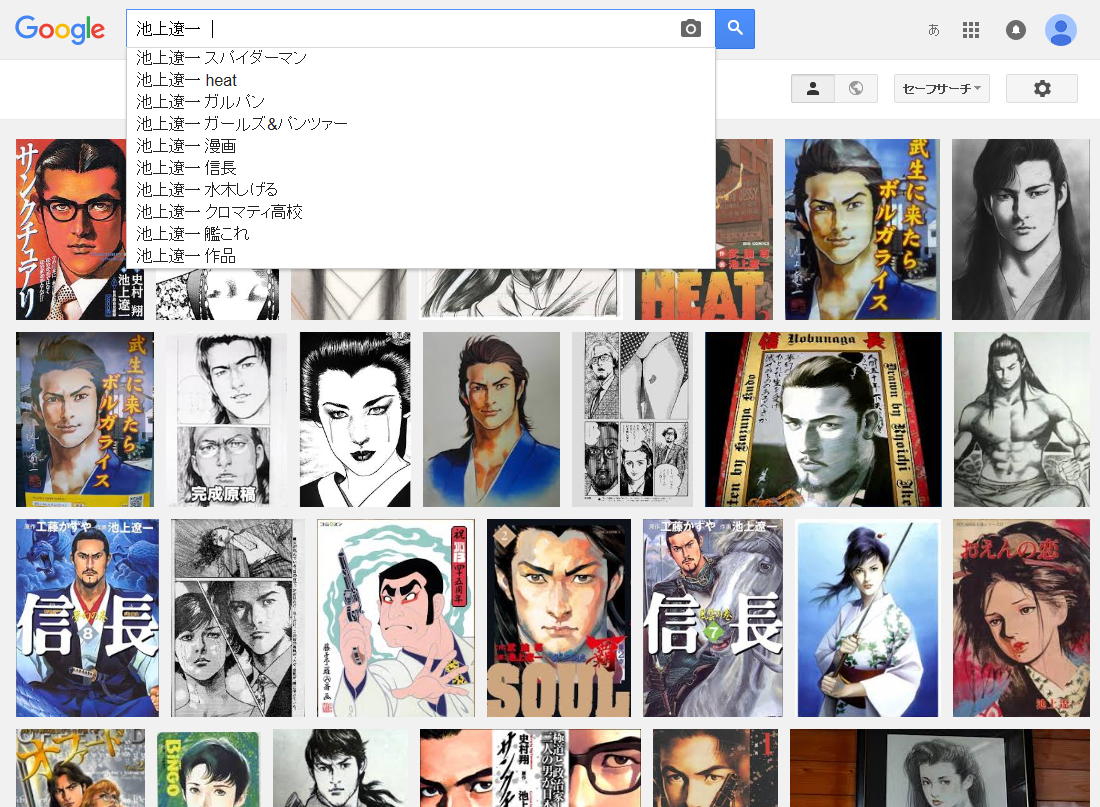Choose suggestion 池上遼一 水木しげる
This screenshot has width=1100, height=807.
point(421,189)
